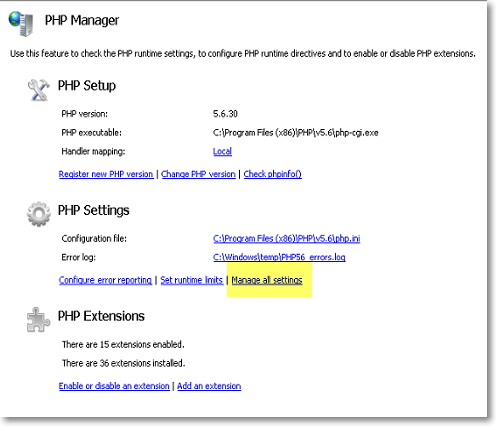This screenshot has height=426, width=496.
Task: Click the PHP Manager globe server icon
Action: tap(21, 23)
